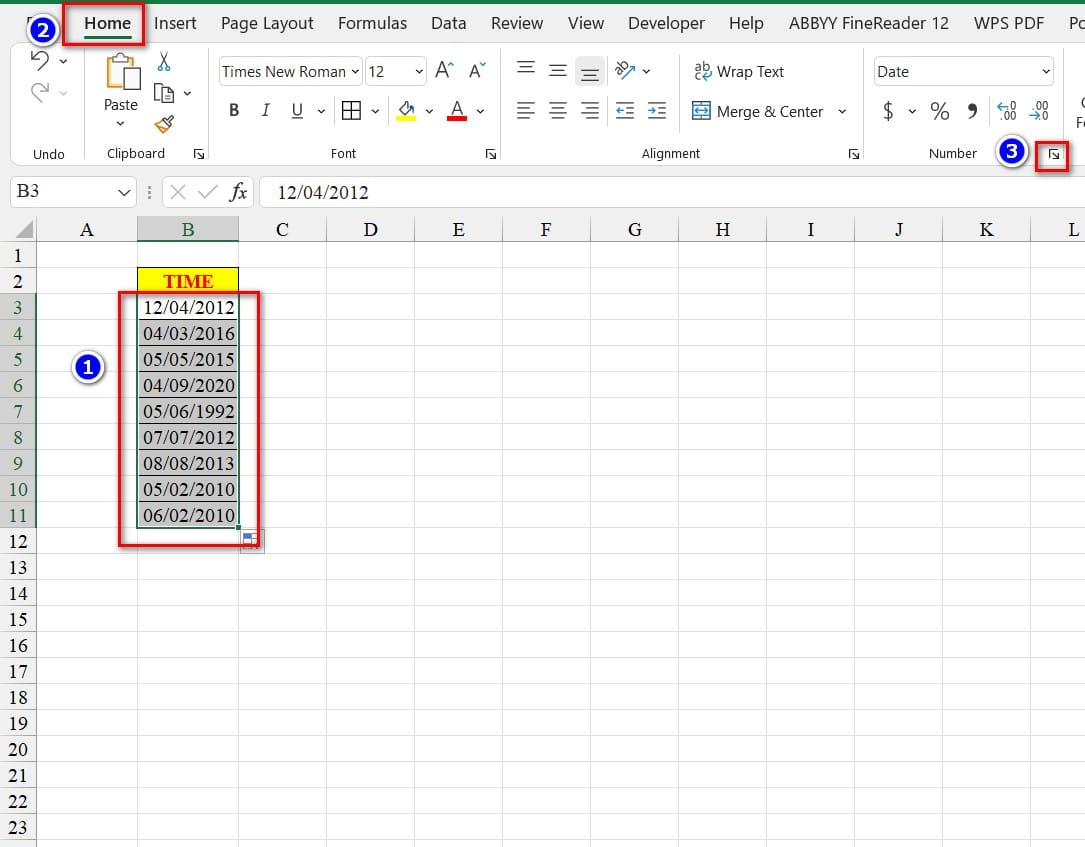
Task: Click the Increase Font Size icon
Action: [445, 71]
